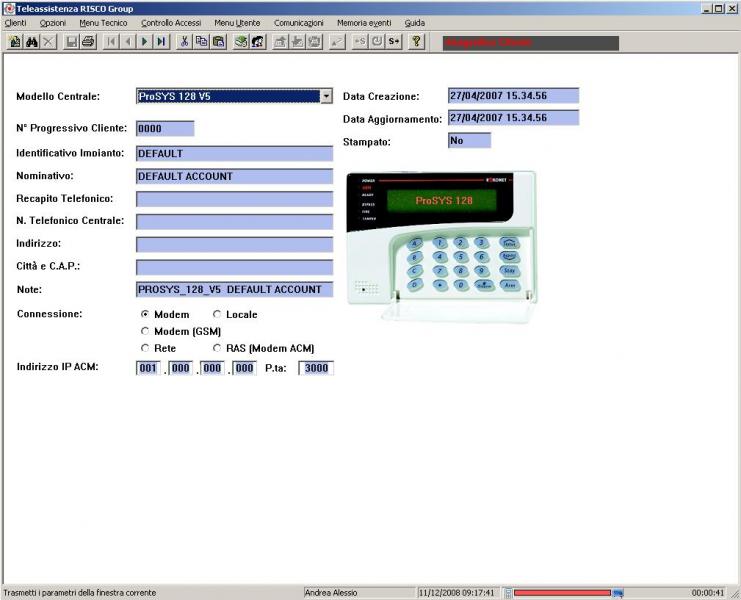Click the Data Aggiornamento field

(513, 118)
